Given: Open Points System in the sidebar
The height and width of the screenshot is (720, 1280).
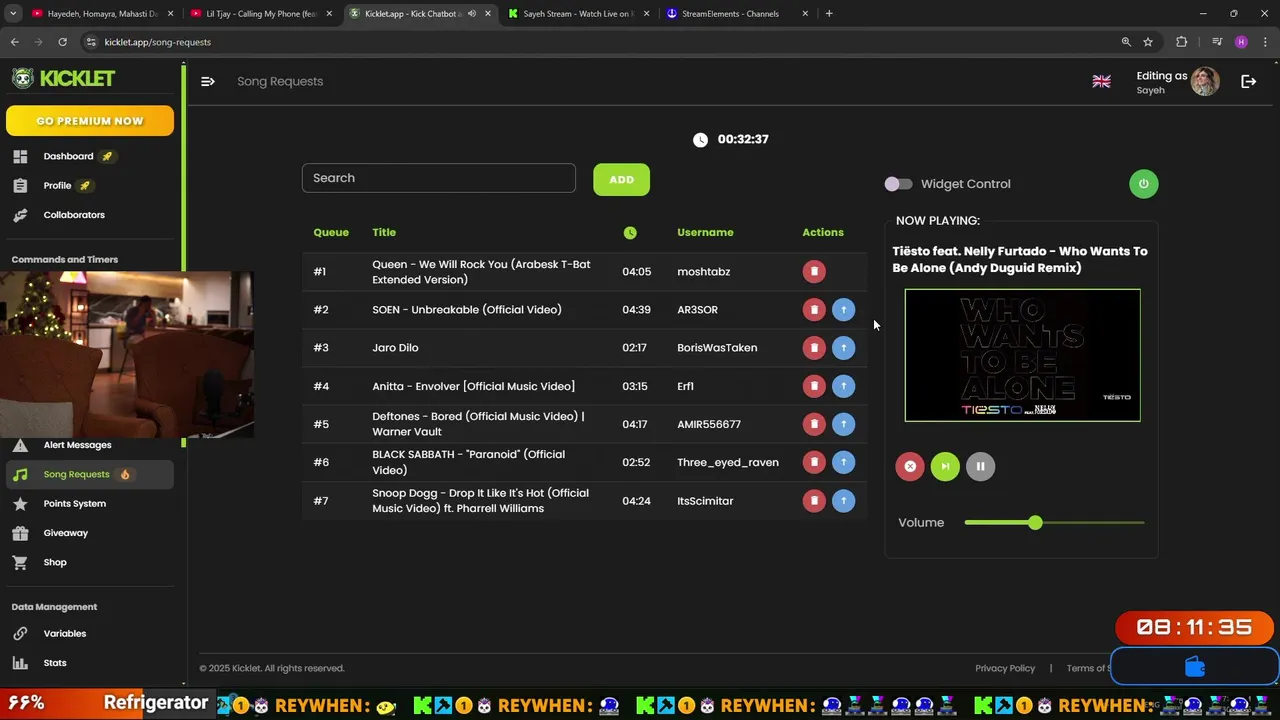Looking at the screenshot, I should [74, 504].
